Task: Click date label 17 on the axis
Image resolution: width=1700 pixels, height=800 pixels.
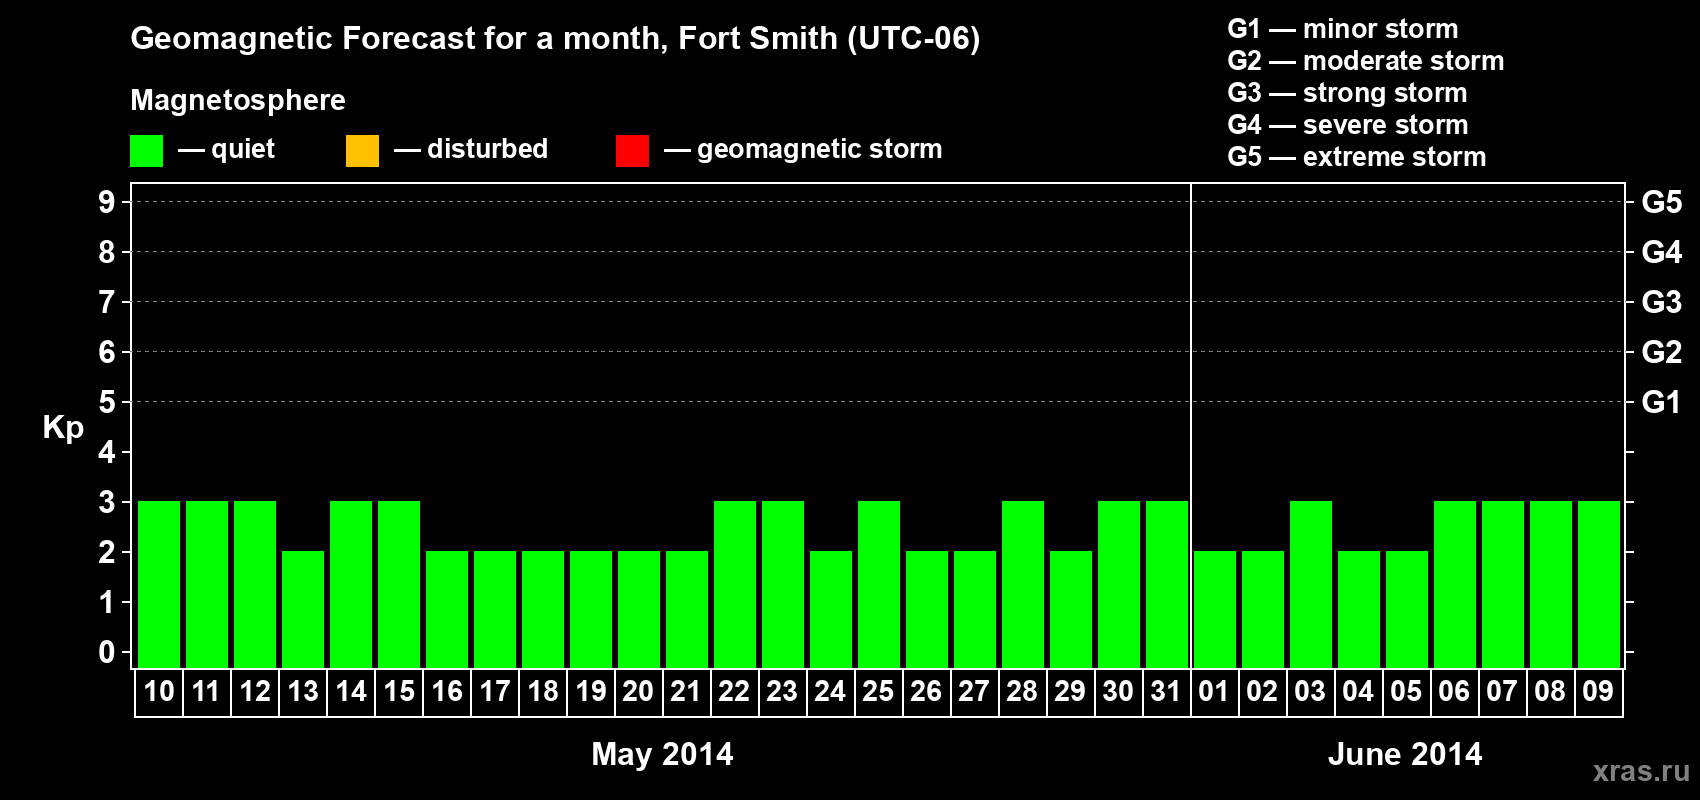Action: click(x=495, y=691)
